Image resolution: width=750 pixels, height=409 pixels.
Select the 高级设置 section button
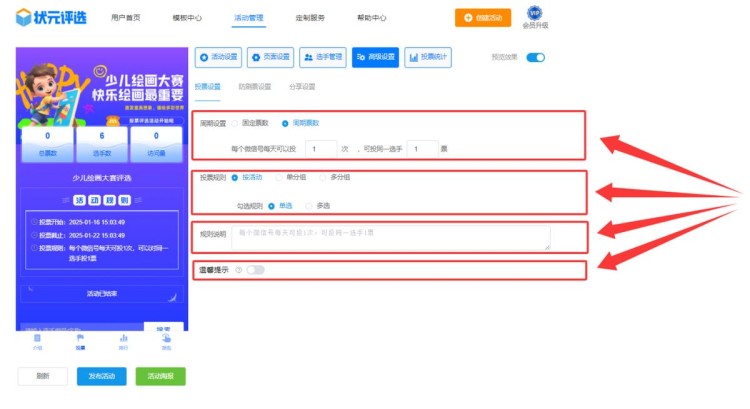(376, 58)
